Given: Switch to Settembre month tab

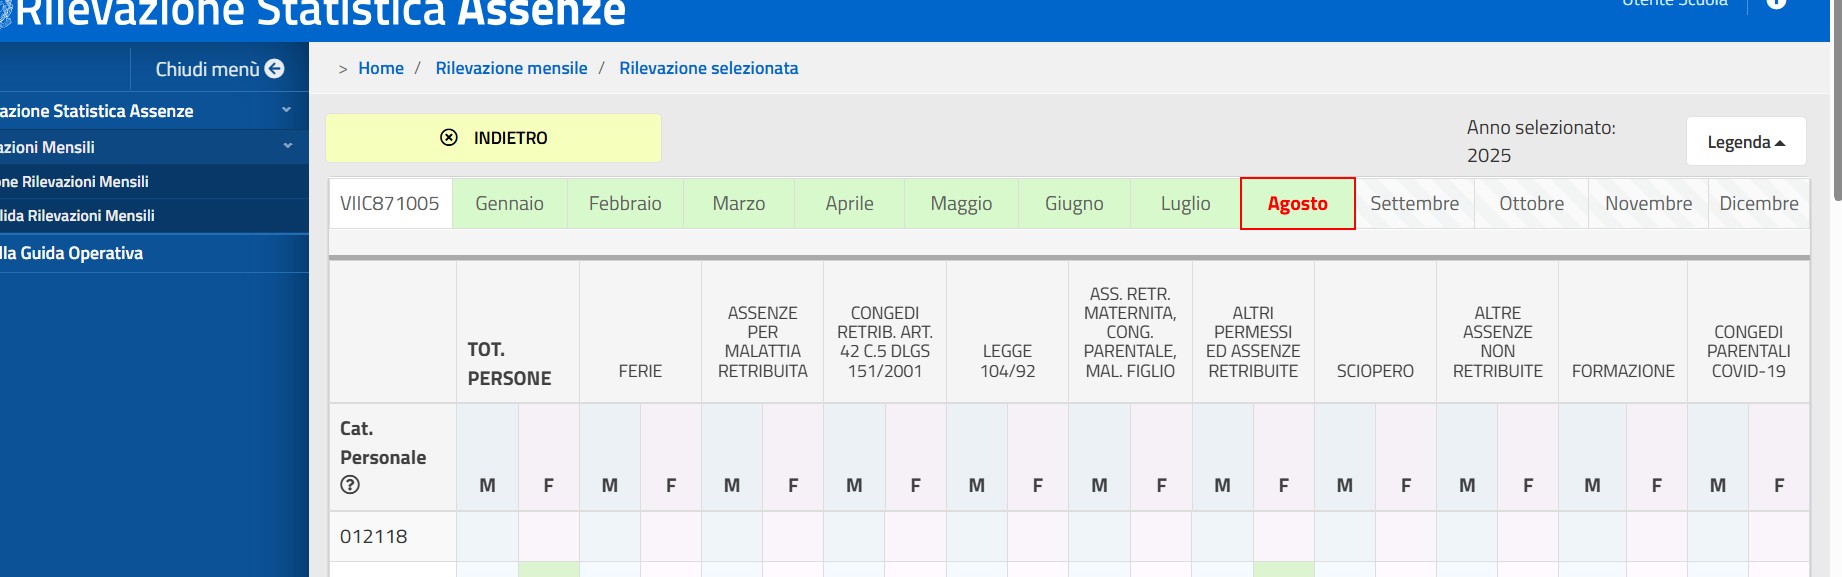Looking at the screenshot, I should (1414, 204).
